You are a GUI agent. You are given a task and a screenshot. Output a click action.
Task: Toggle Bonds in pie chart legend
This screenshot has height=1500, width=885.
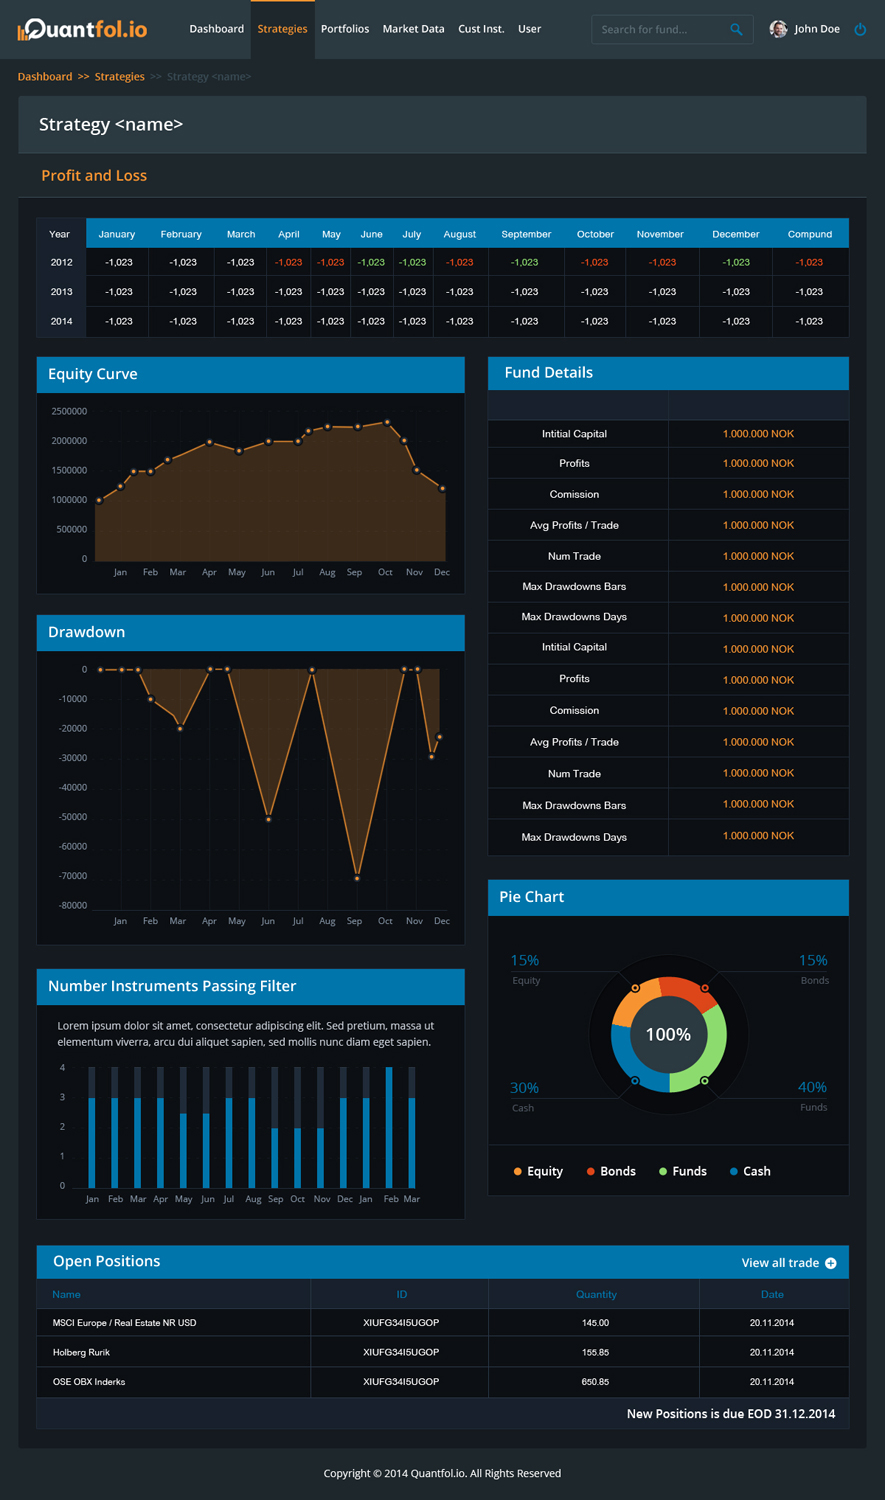click(610, 1171)
